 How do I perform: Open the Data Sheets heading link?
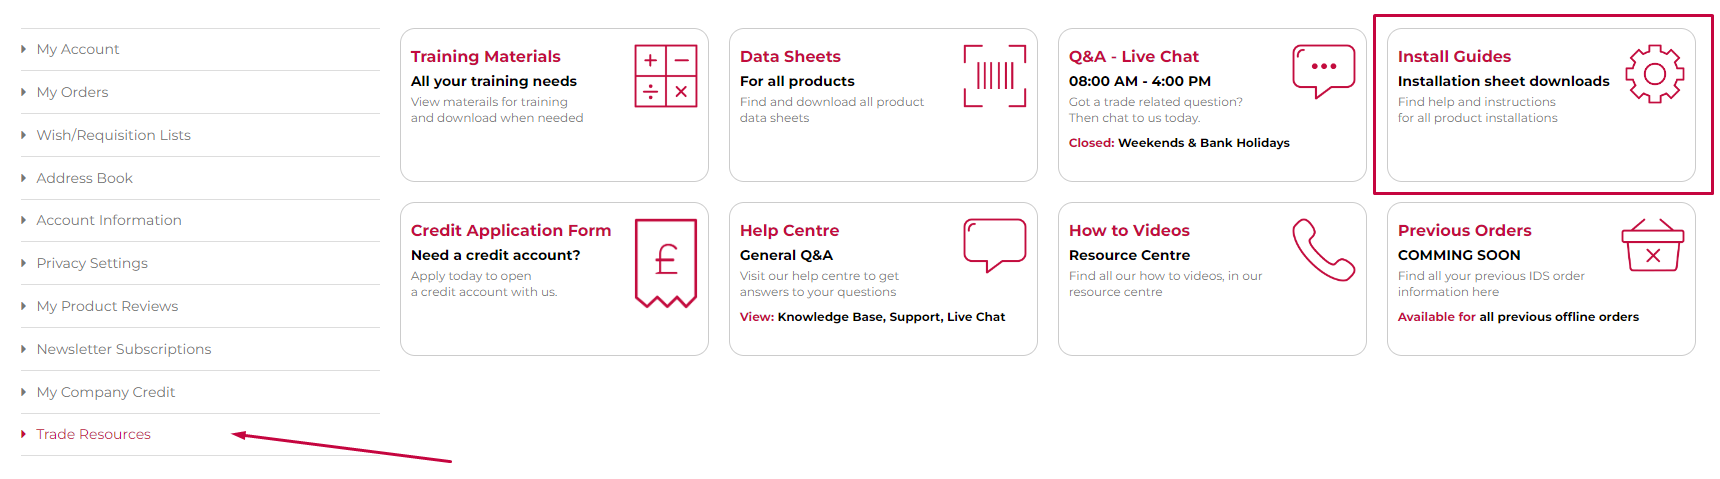790,57
